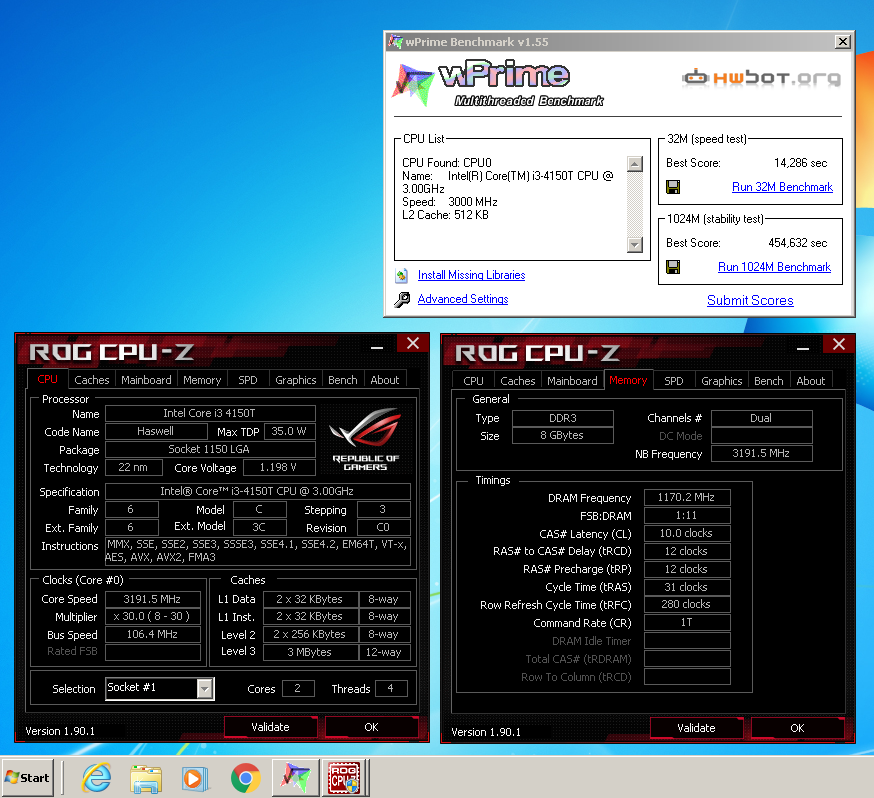Screen dimensions: 874x798
Task: Switch to Caches tab in left CPU-Z
Action: point(92,380)
